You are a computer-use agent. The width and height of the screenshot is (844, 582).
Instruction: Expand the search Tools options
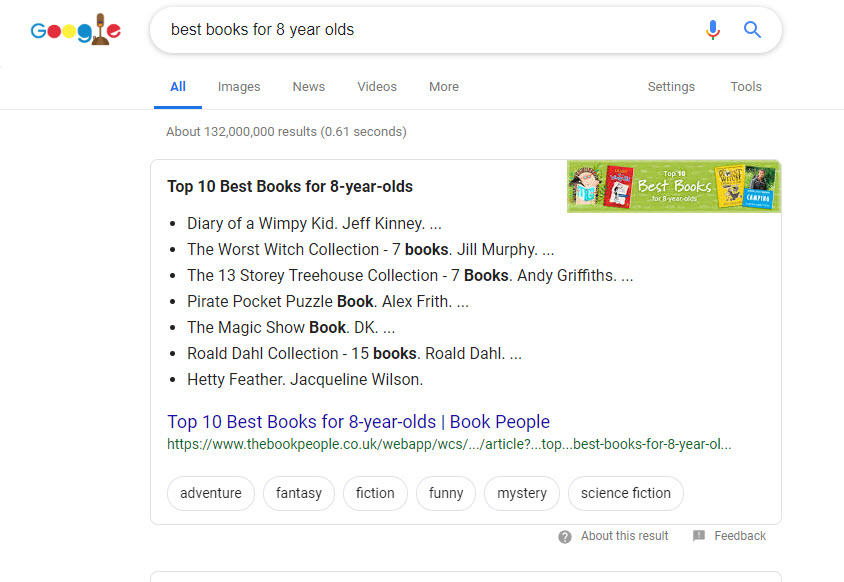746,87
